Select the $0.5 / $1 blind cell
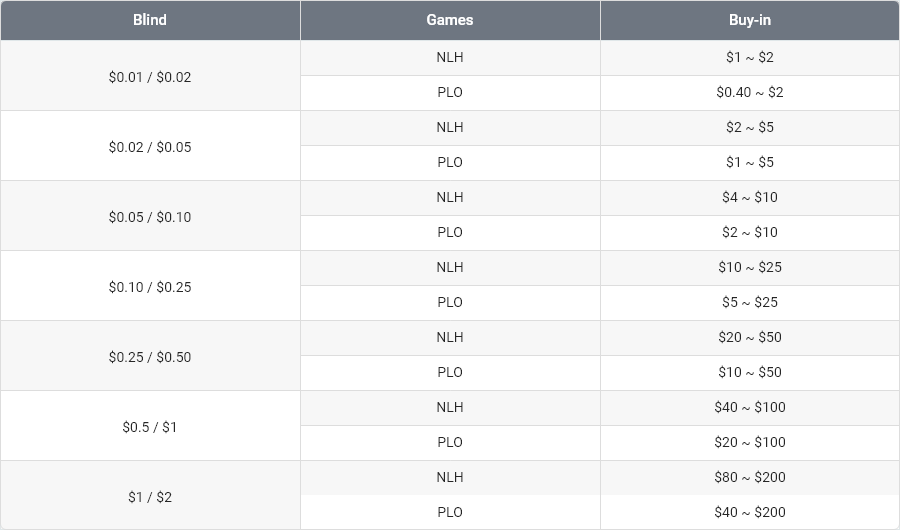 (150, 425)
